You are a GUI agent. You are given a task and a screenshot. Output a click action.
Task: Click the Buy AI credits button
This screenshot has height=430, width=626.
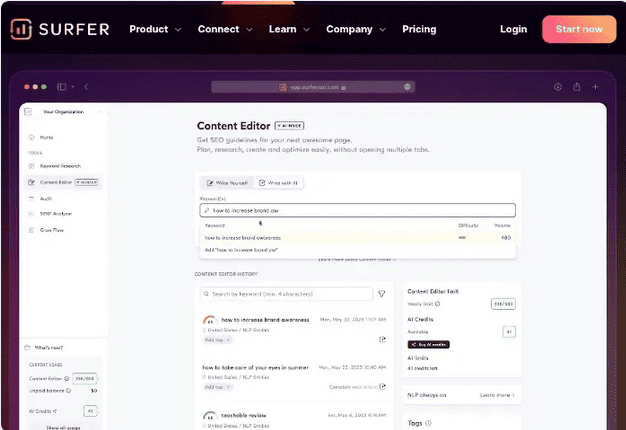pos(428,344)
